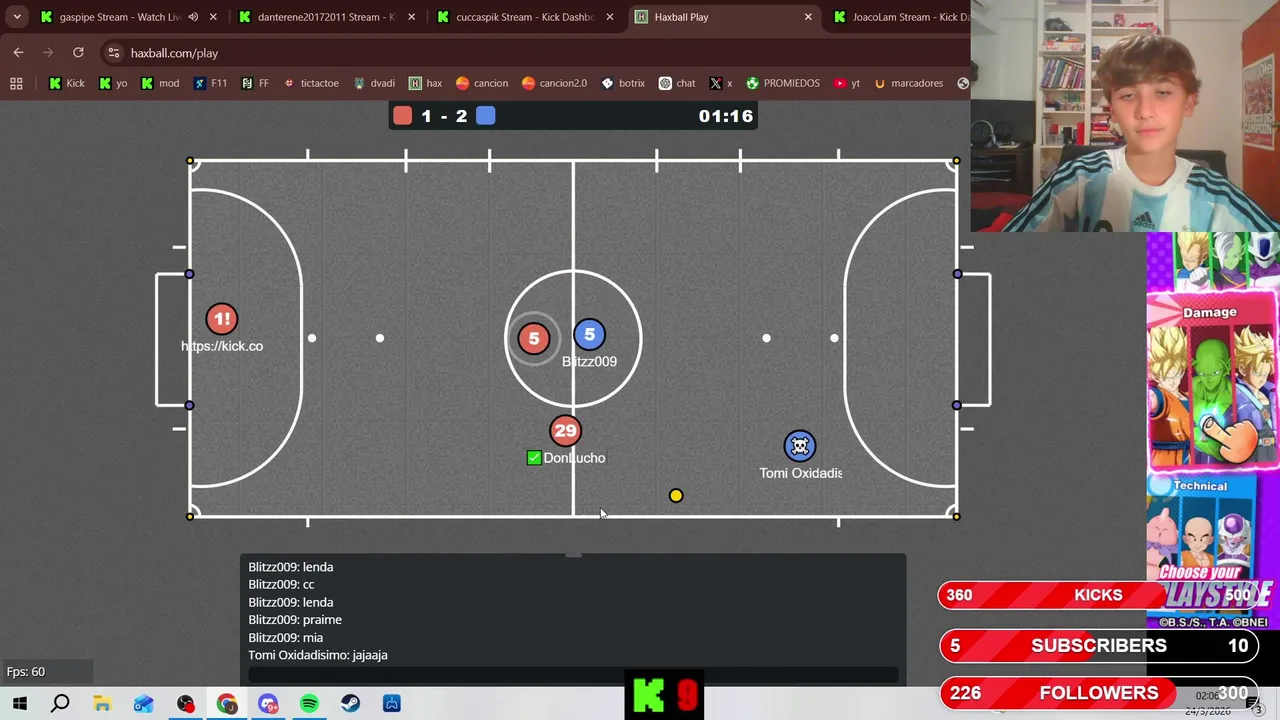Open the Kick bookmark
This screenshot has height=720, width=1280.
pyautogui.click(x=67, y=83)
